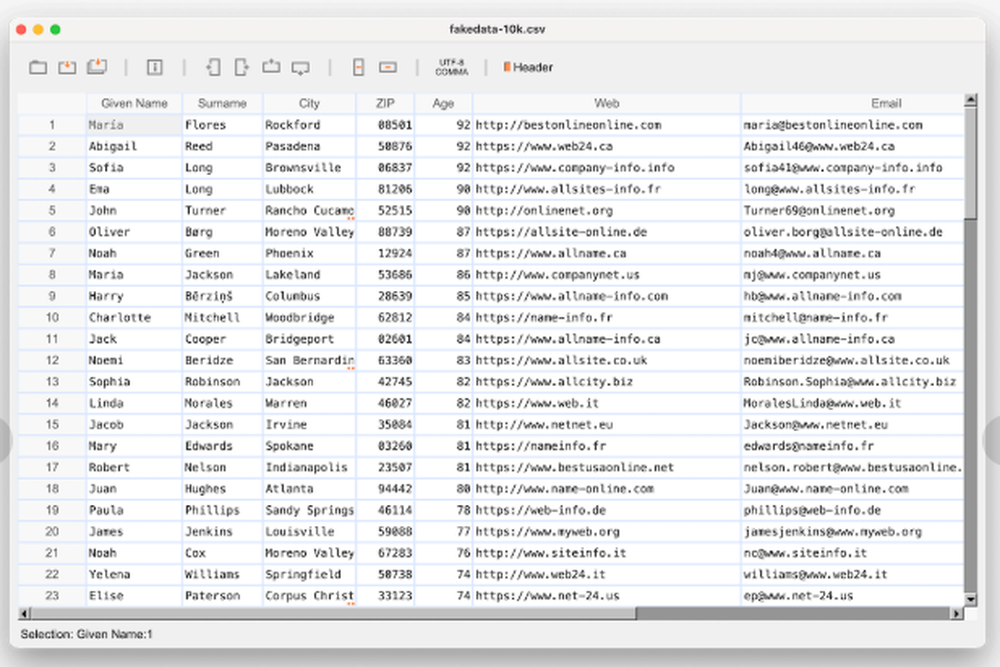The image size is (1000, 667).
Task: Click the Age column header
Action: pos(443,103)
